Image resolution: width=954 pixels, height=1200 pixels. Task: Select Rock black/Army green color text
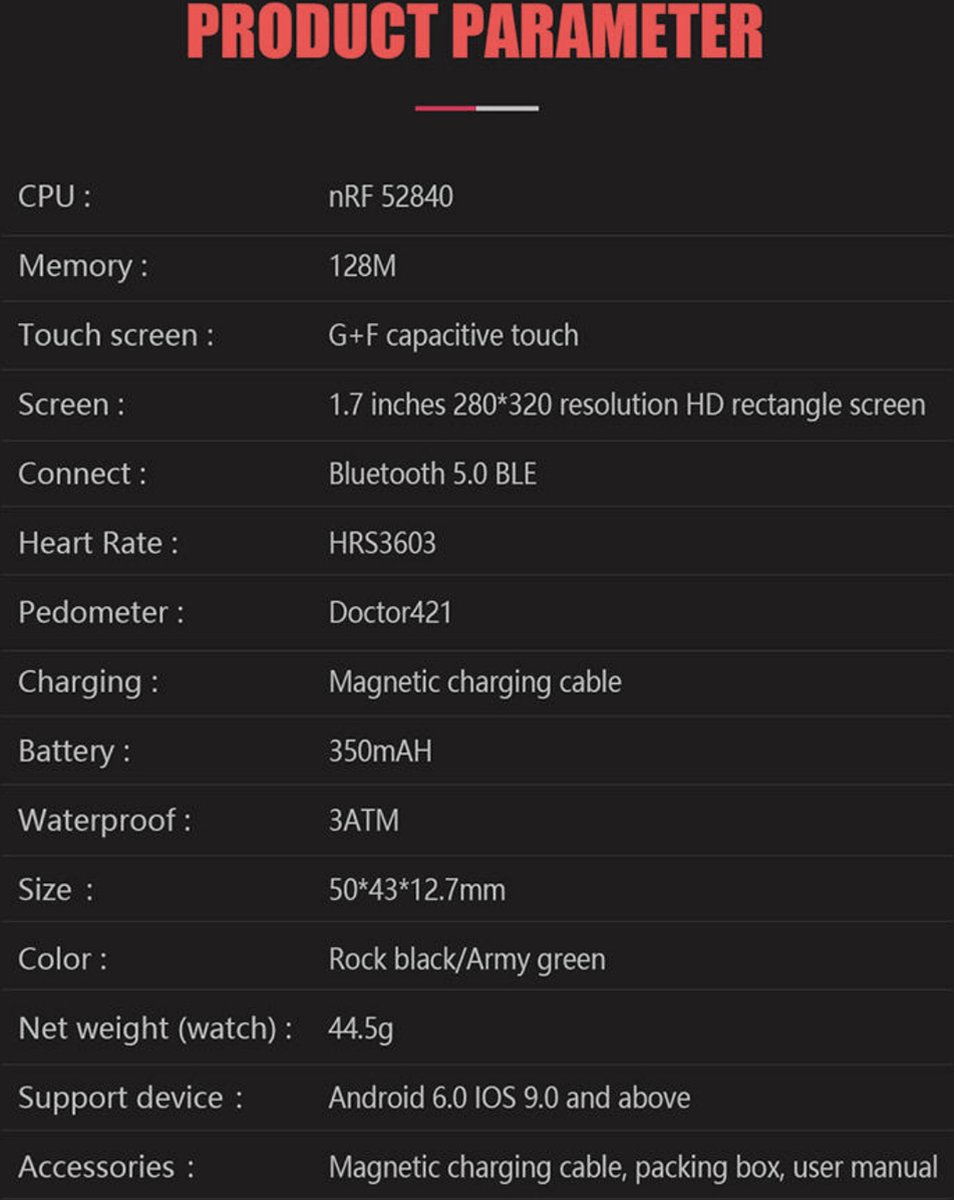[467, 960]
